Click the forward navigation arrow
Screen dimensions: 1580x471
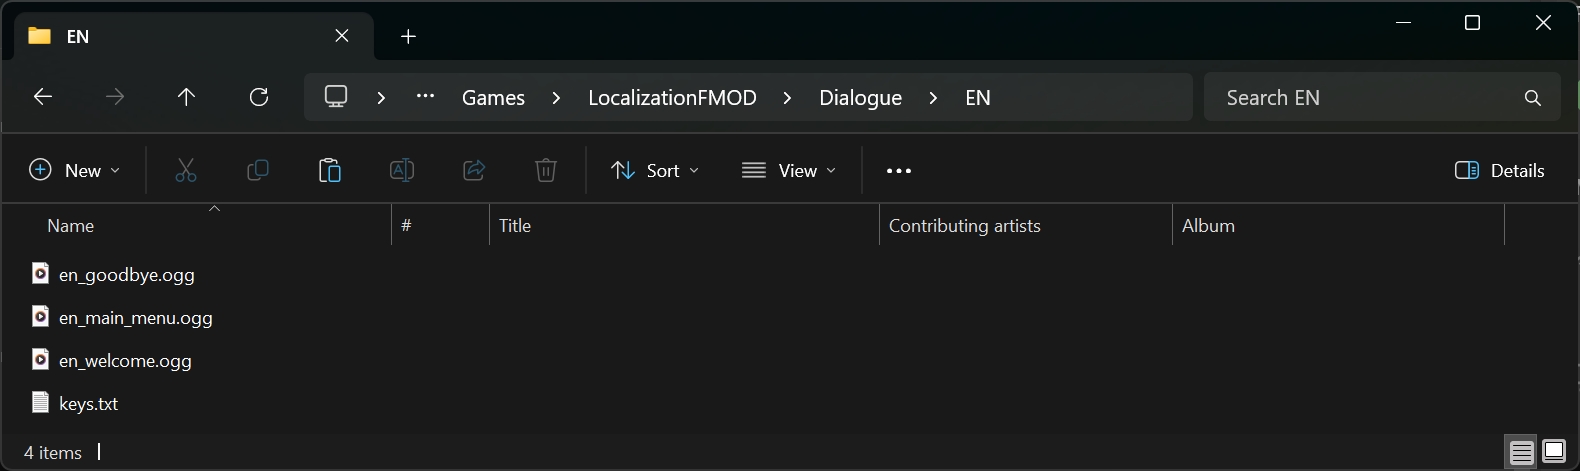tap(115, 97)
